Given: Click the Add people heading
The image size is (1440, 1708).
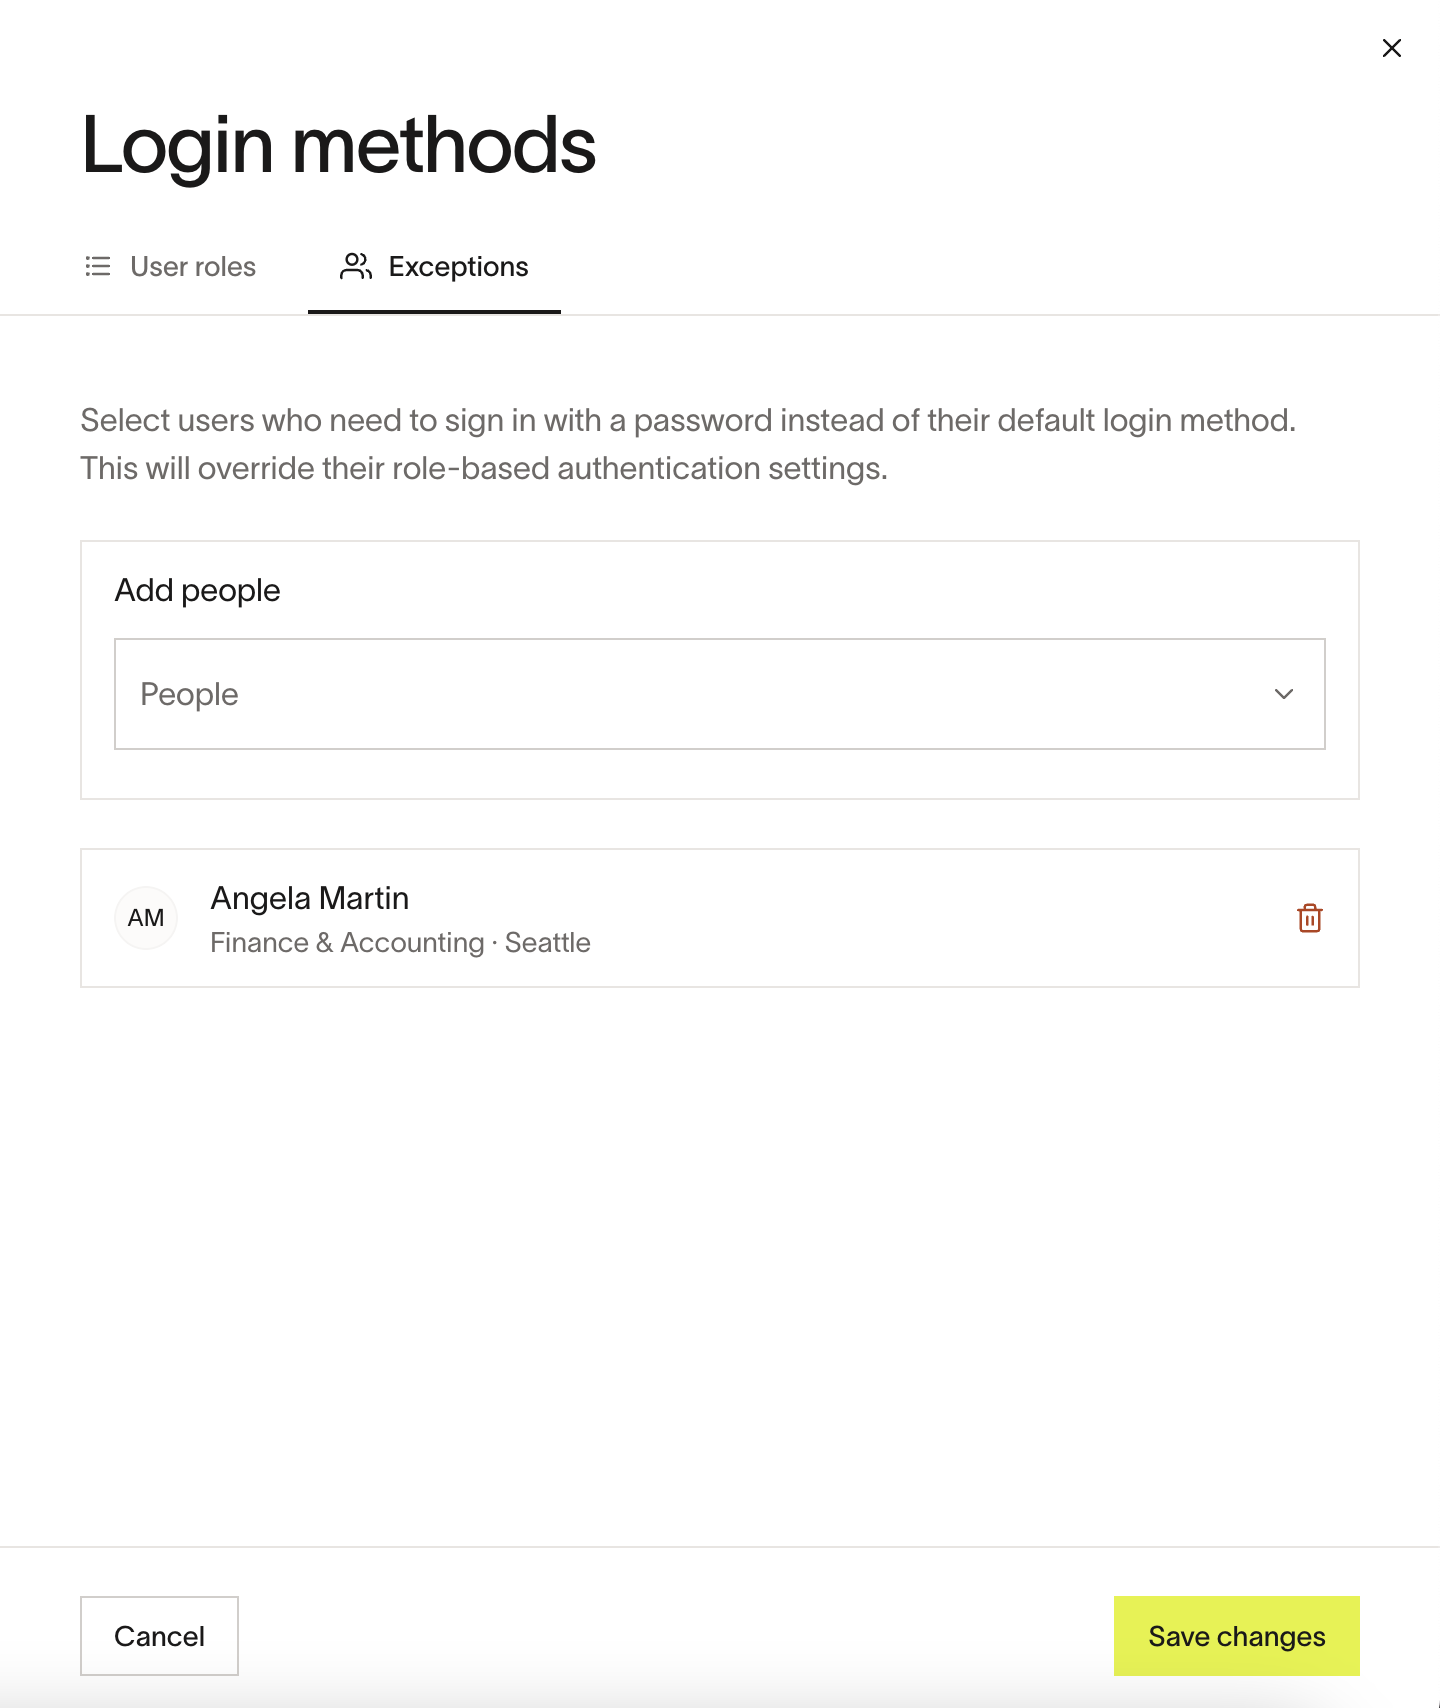Looking at the screenshot, I should coord(198,591).
